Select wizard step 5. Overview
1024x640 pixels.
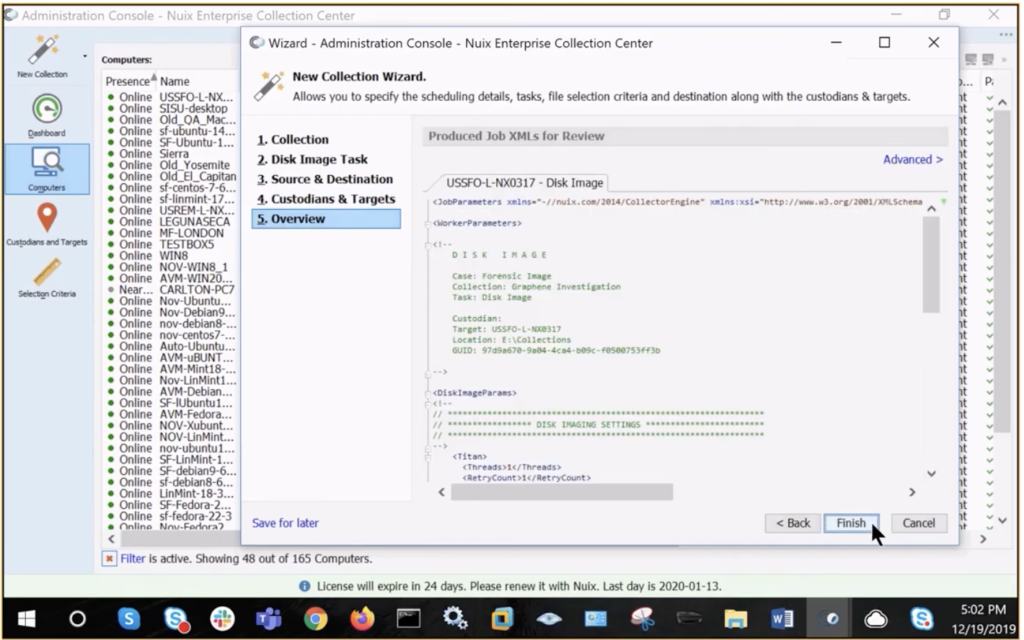326,219
